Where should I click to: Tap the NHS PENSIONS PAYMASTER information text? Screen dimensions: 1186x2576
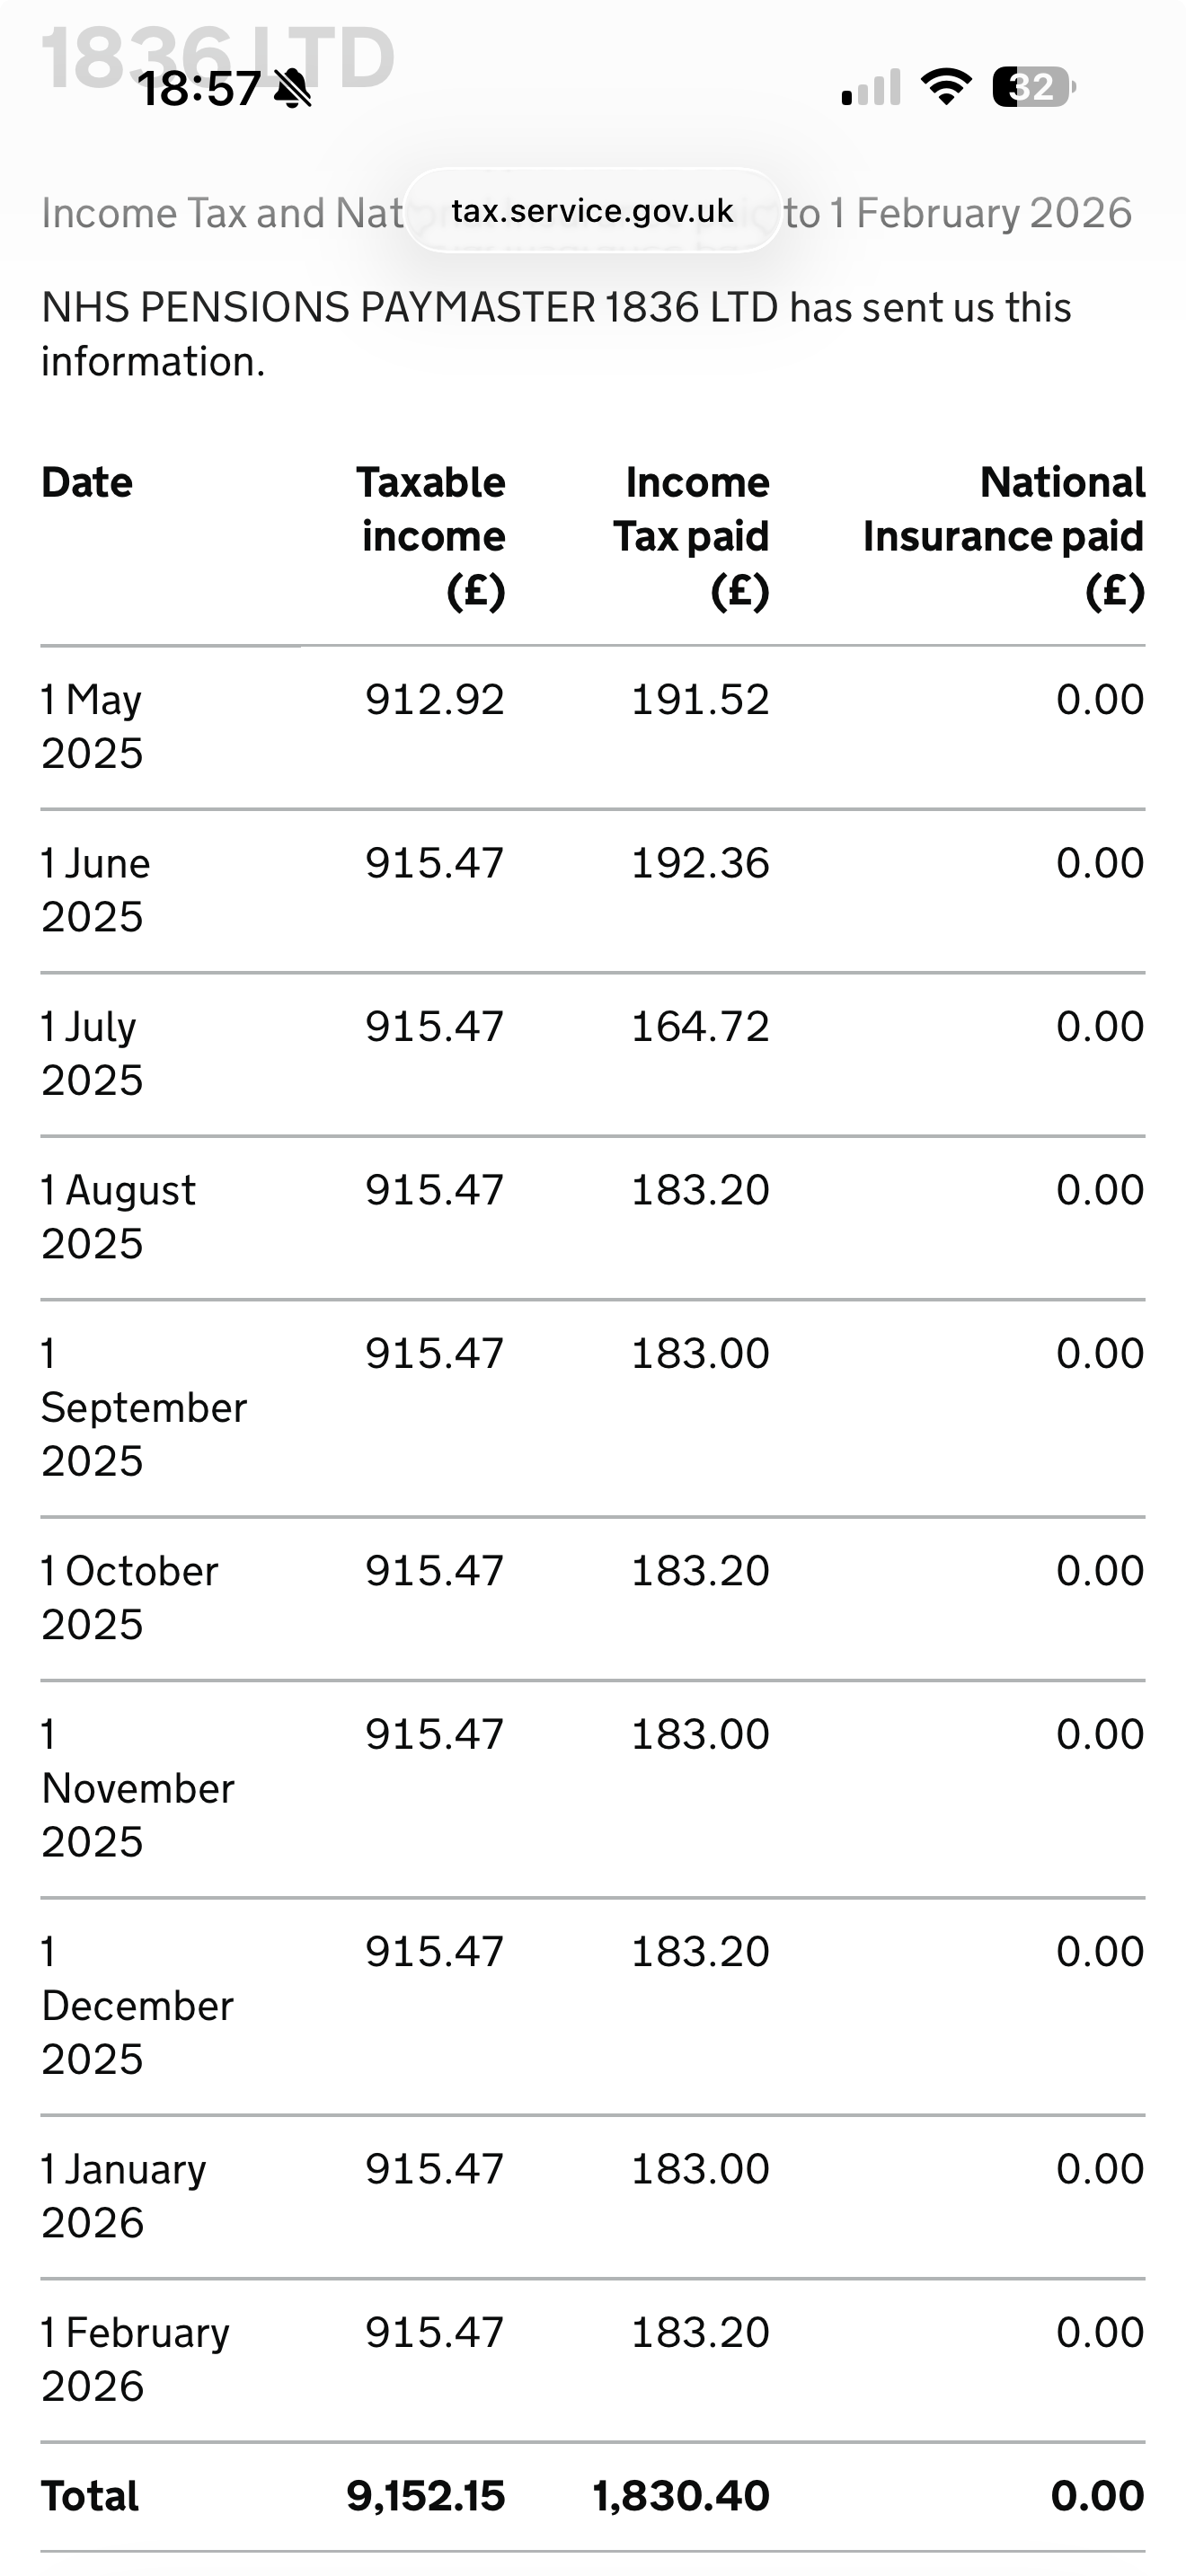click(556, 334)
